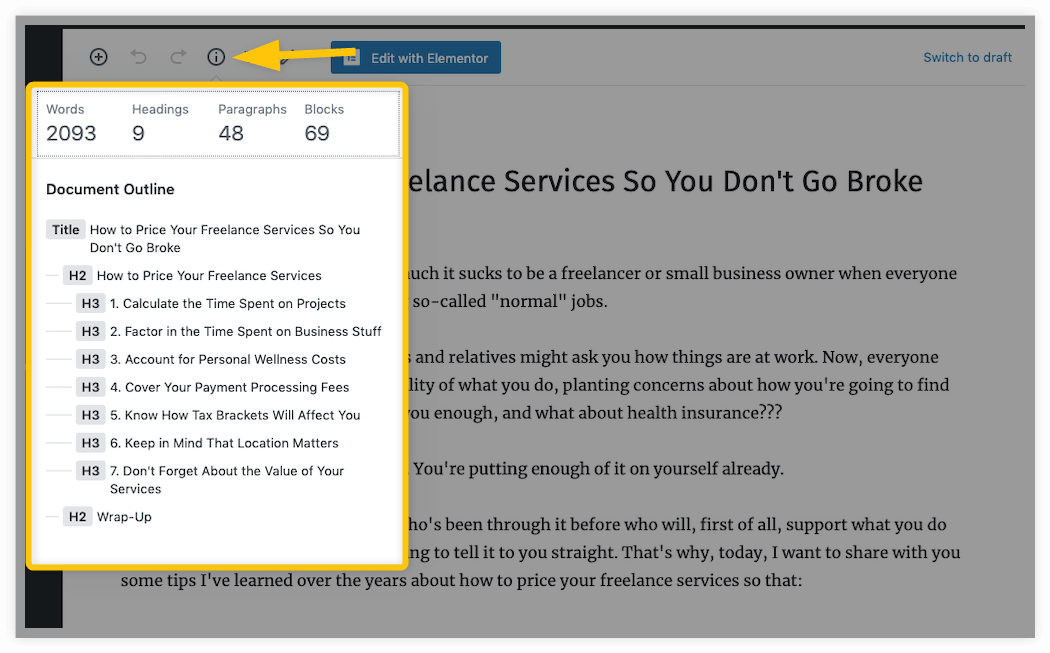Image resolution: width=1050 pixels, height=653 pixels.
Task: Click the Document Outline heading
Action: pyautogui.click(x=110, y=190)
